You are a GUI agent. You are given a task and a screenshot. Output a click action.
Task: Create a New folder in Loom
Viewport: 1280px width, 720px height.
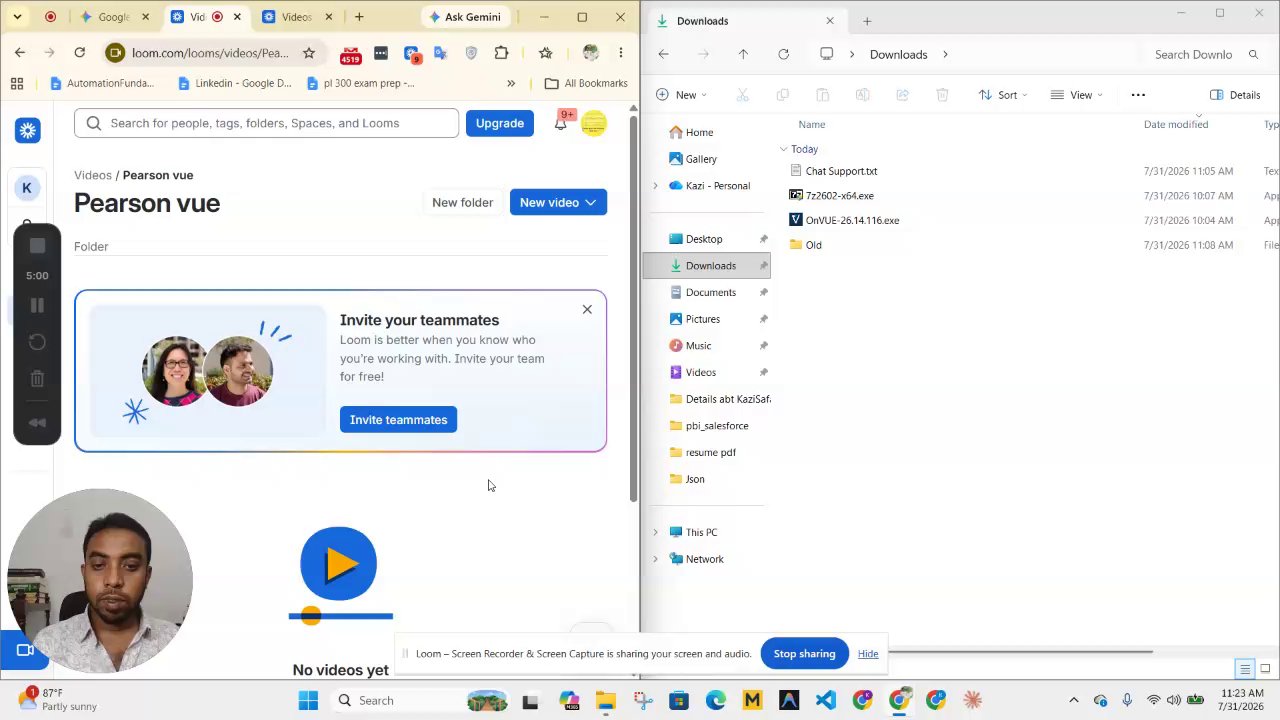462,202
